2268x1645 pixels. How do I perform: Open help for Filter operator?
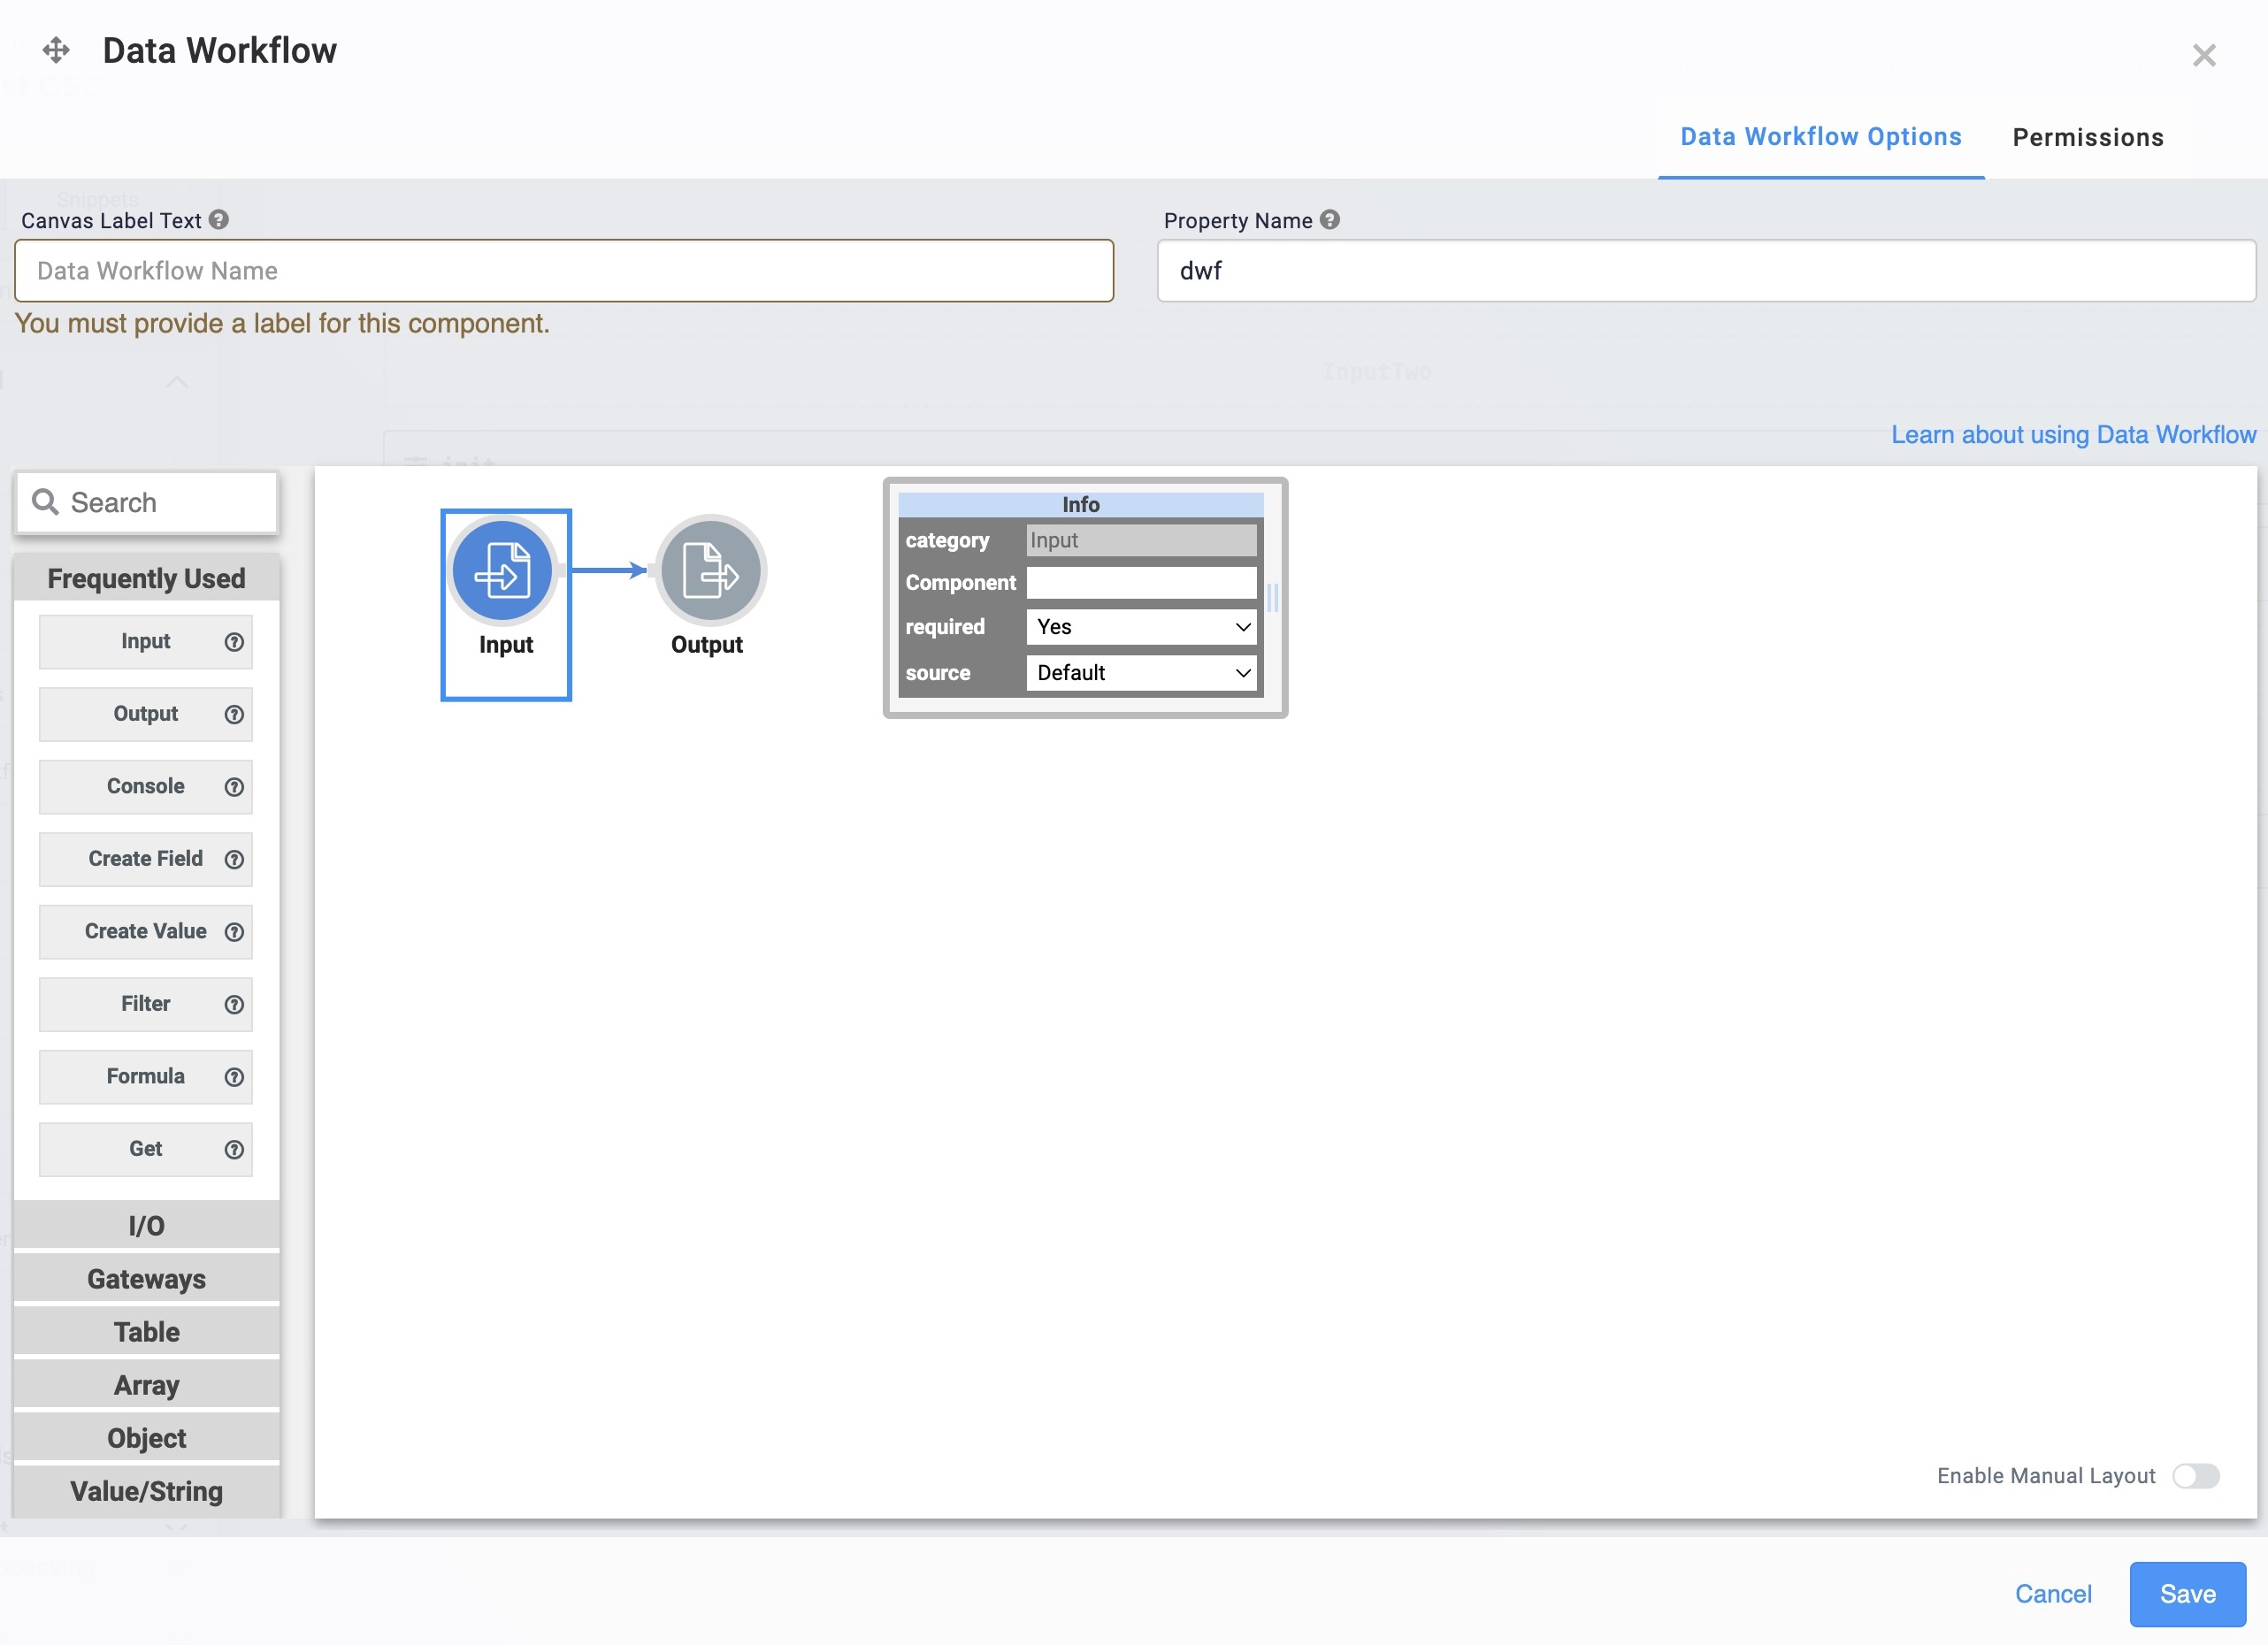pyautogui.click(x=234, y=1004)
